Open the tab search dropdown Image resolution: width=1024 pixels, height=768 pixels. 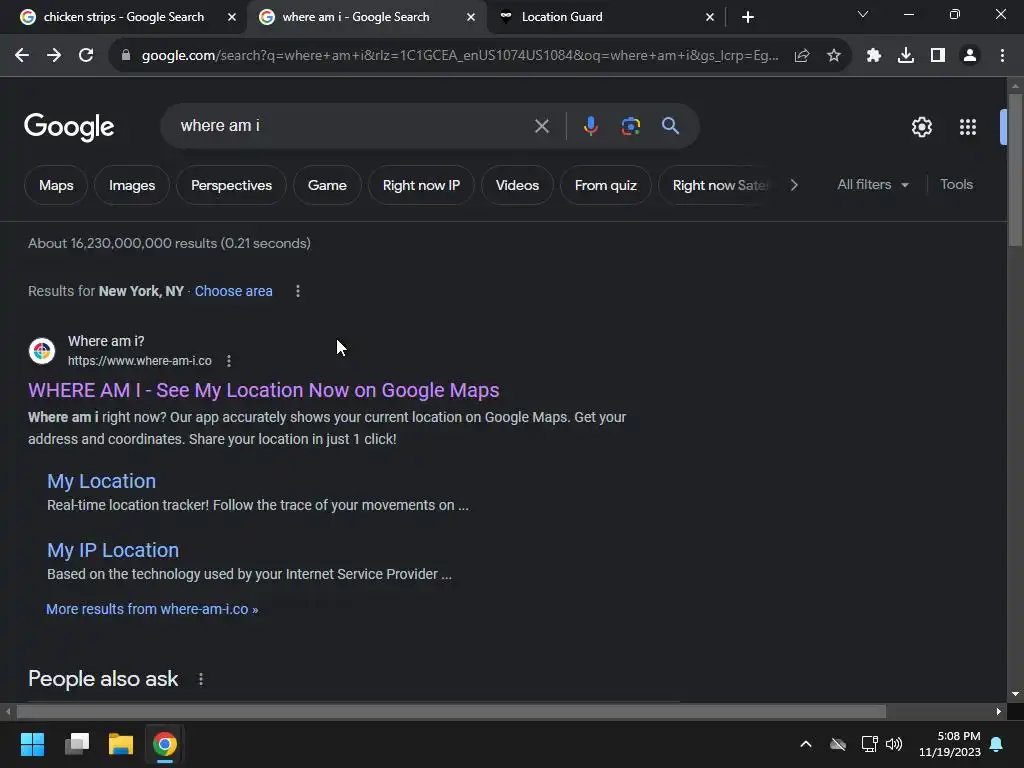pyautogui.click(x=863, y=14)
